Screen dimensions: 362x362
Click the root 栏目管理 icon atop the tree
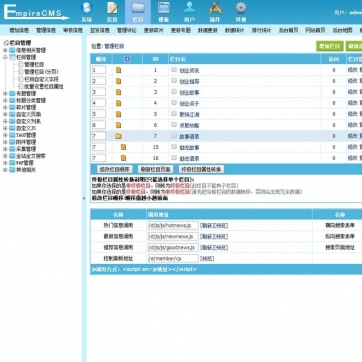click(x=6, y=43)
